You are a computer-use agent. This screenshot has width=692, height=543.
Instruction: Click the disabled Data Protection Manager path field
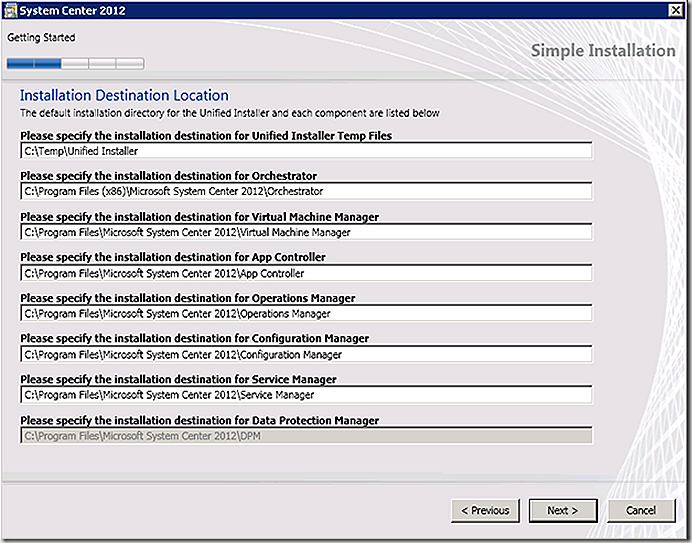(306, 436)
